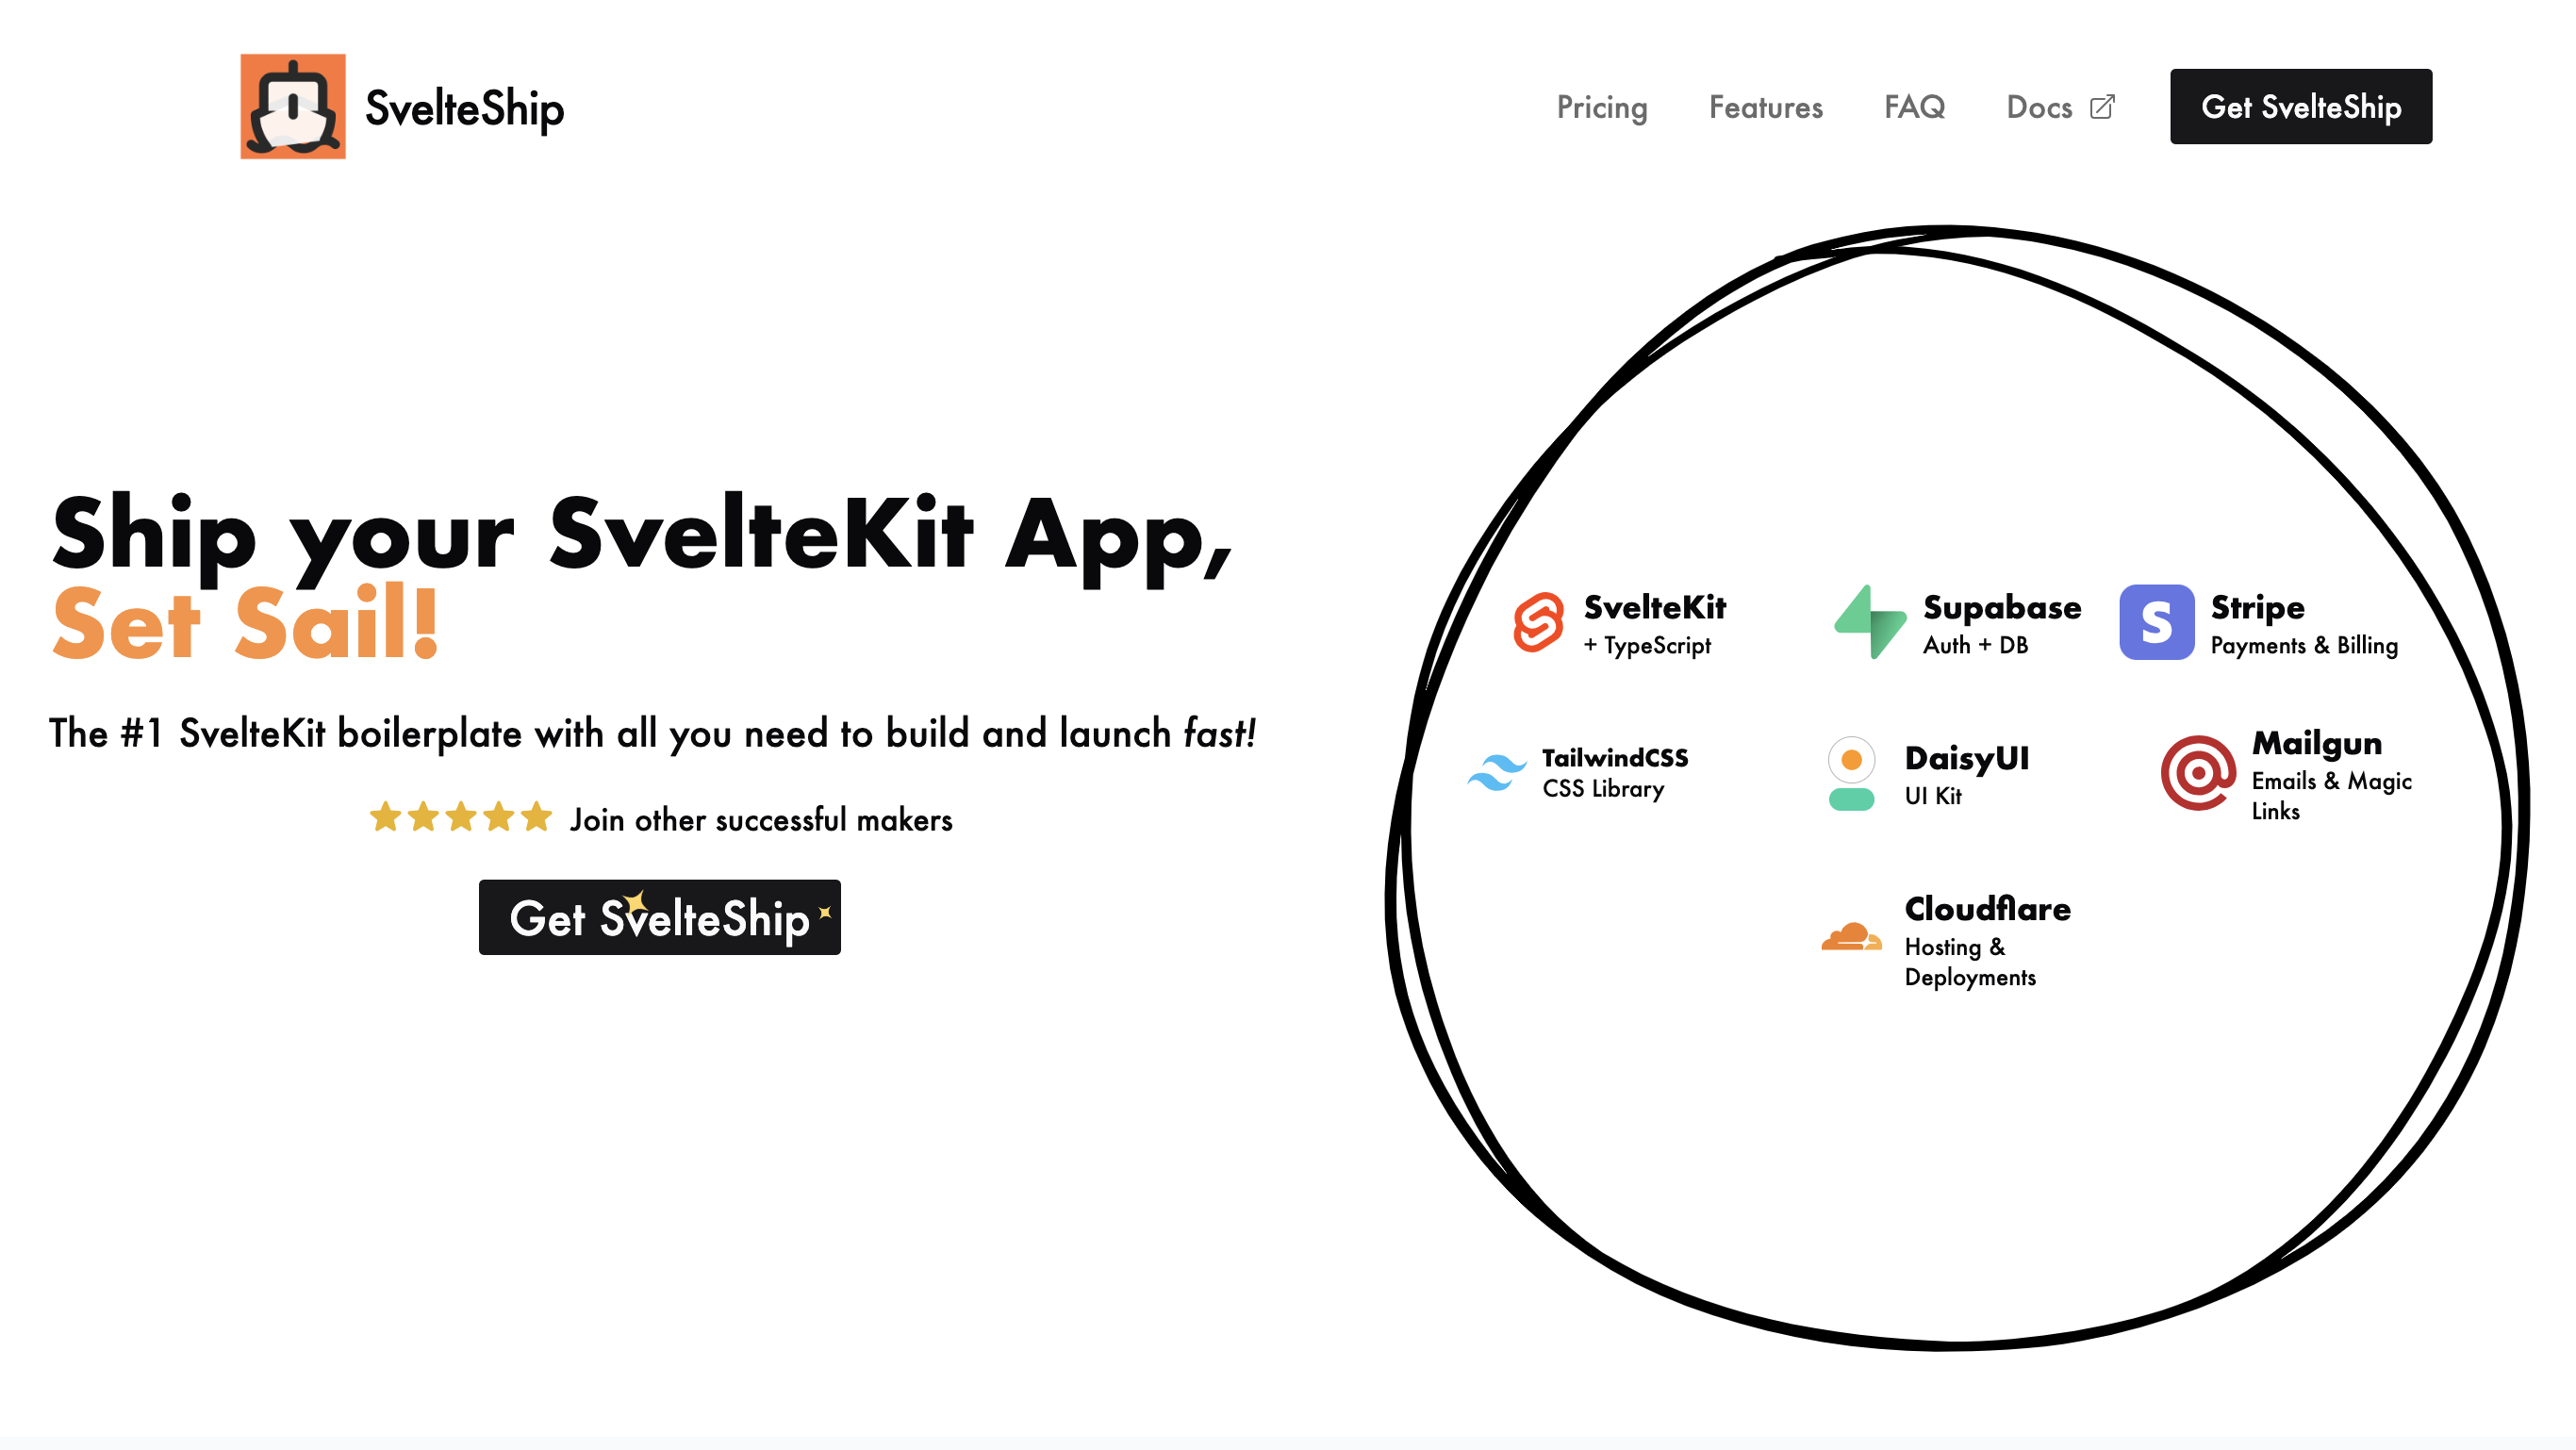Click the FAQ navigation item
Viewport: 2576px width, 1450px height.
pos(1914,107)
